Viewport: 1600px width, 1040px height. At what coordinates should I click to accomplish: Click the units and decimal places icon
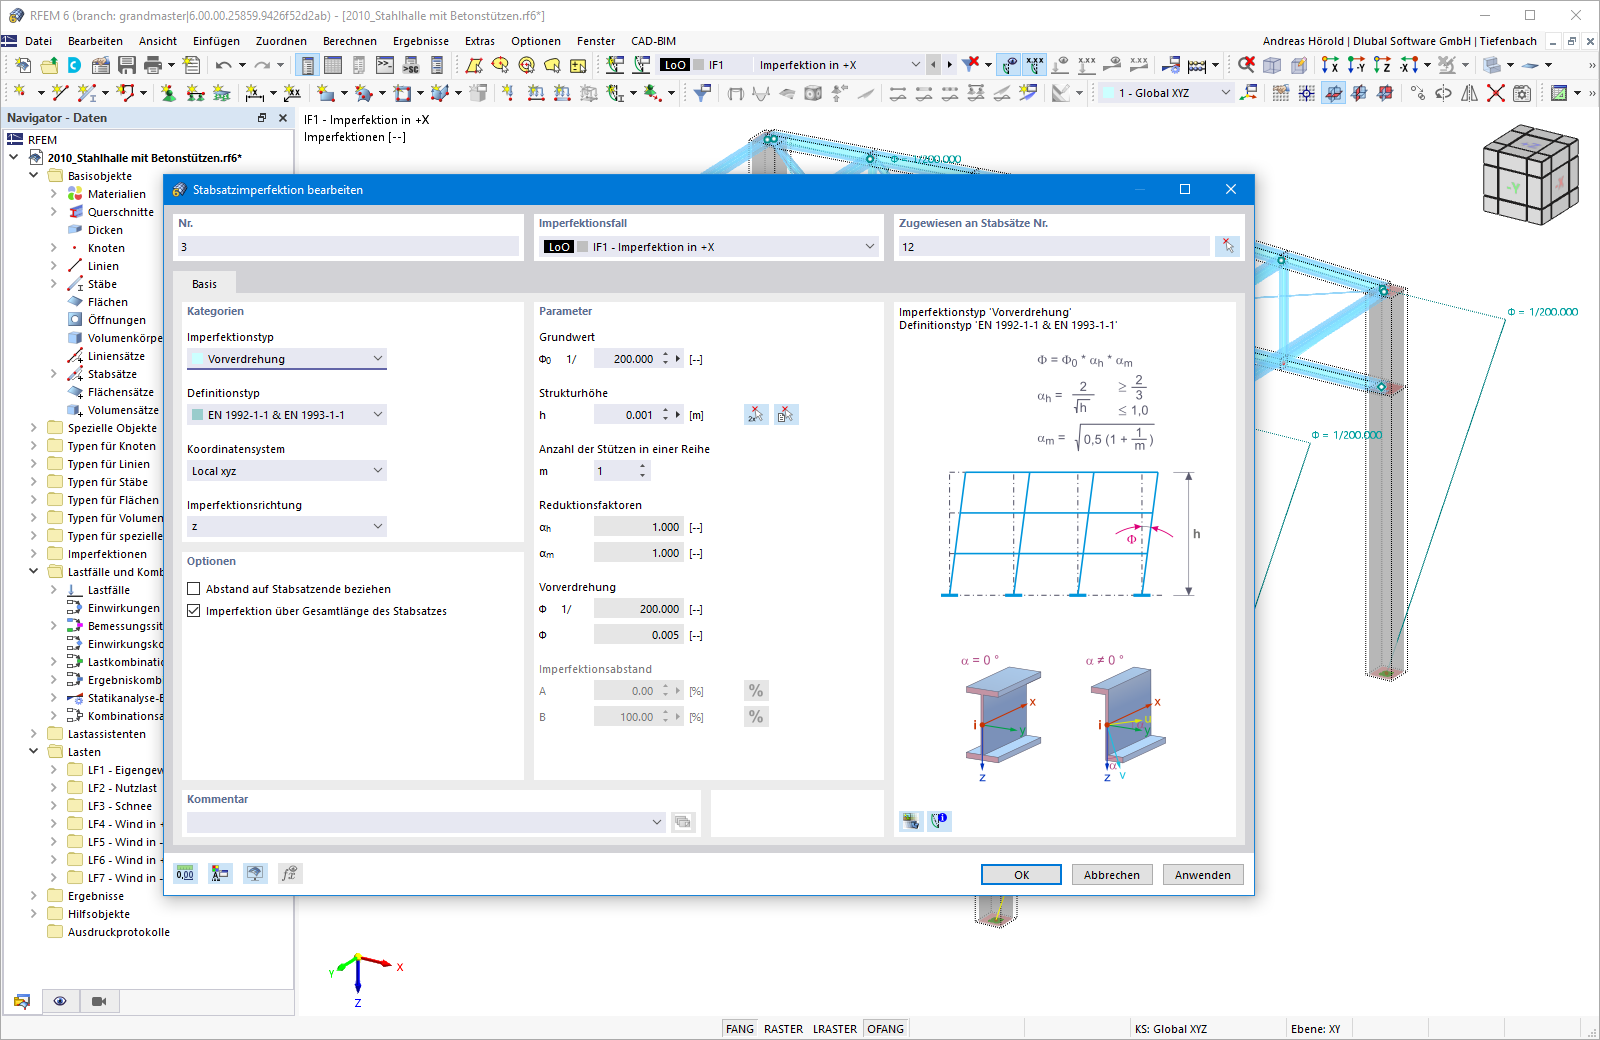(185, 873)
